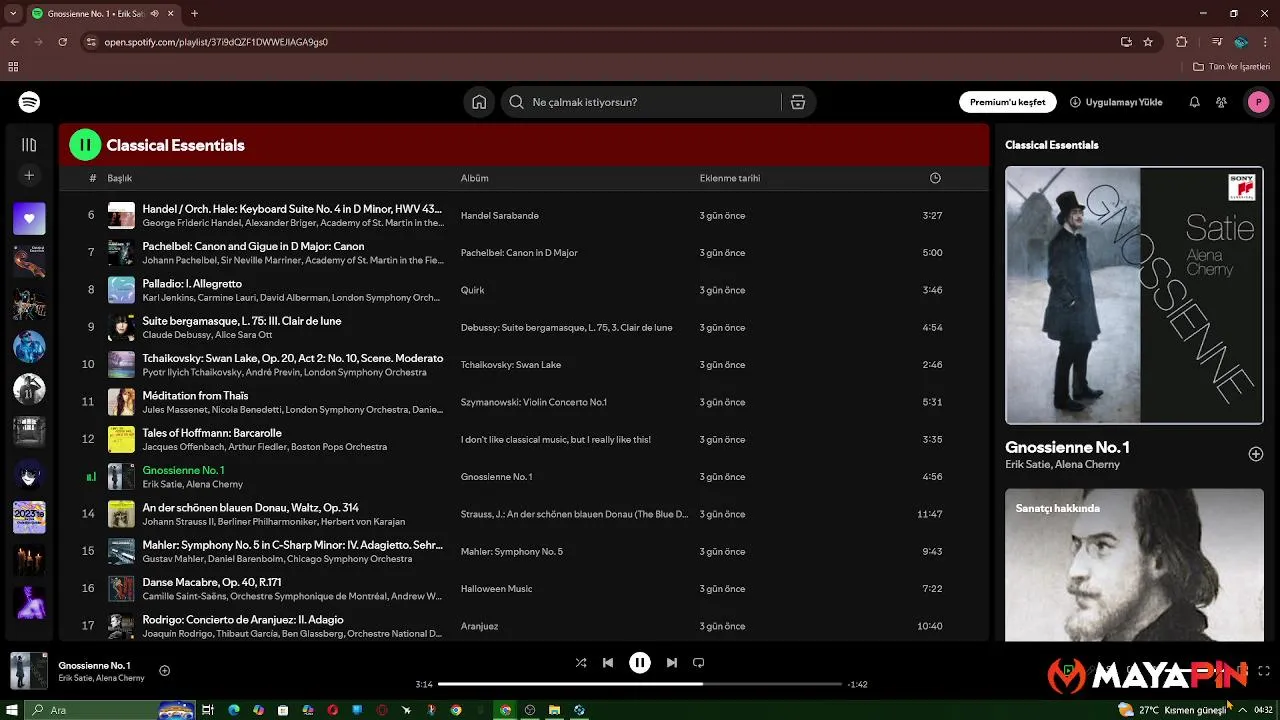
Task: Sort tracks by the duration clock icon
Action: [935, 178]
